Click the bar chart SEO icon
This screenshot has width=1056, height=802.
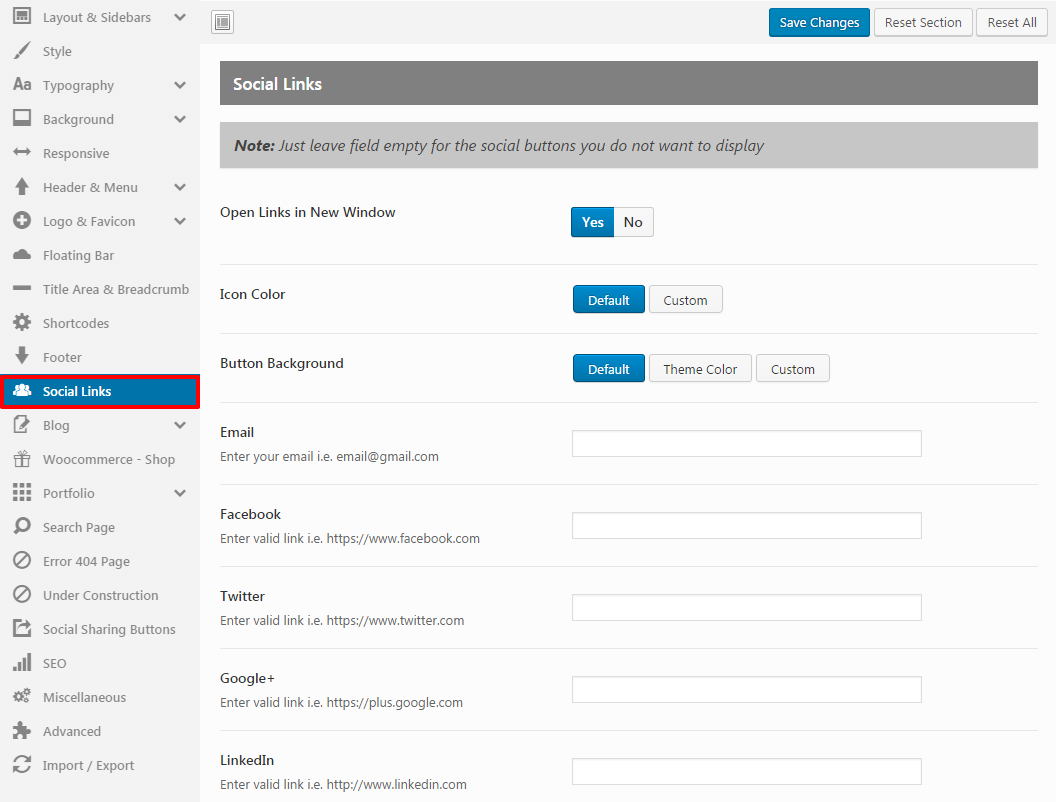pos(22,663)
